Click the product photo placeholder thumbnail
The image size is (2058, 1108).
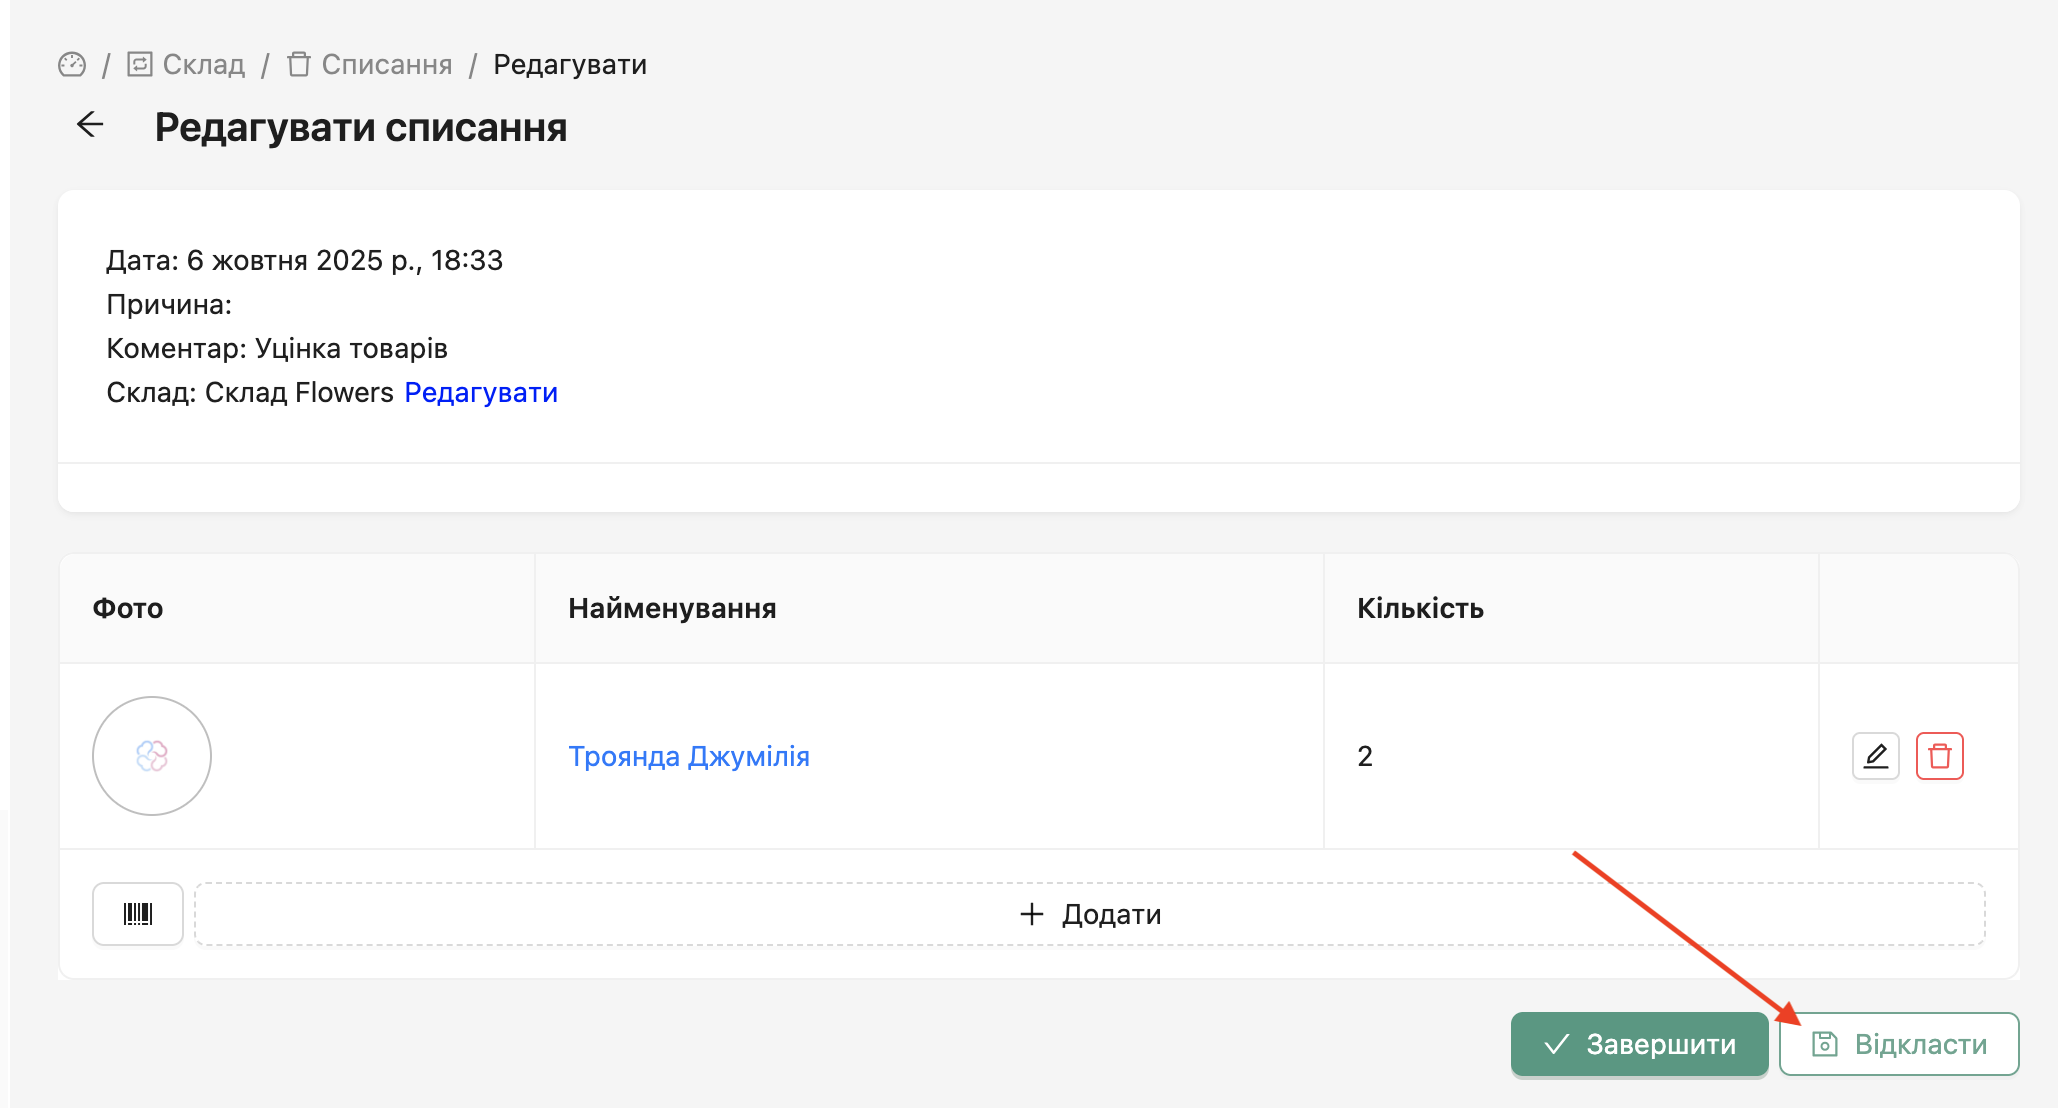click(x=152, y=756)
